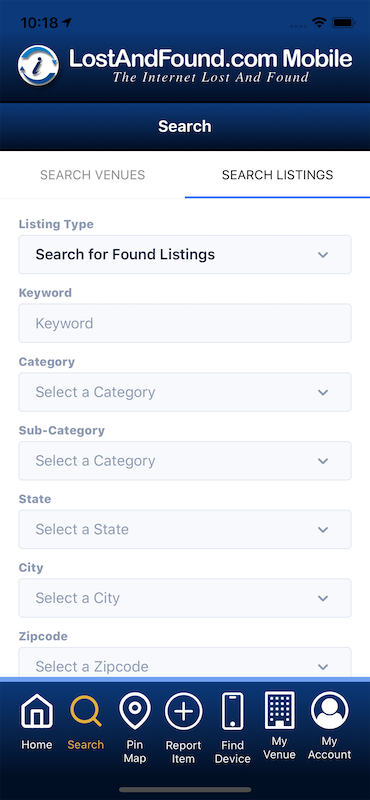Tap the Search magnifier icon

(x=86, y=711)
